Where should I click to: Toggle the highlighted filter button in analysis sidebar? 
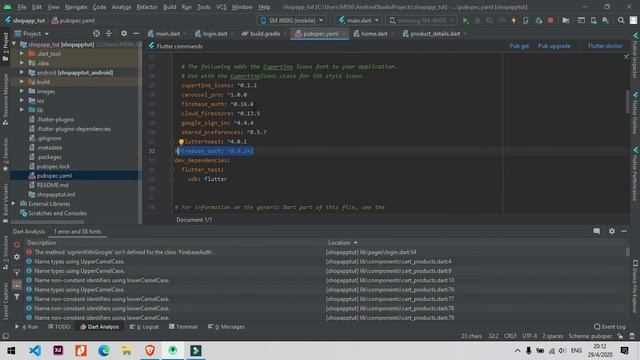[17, 284]
